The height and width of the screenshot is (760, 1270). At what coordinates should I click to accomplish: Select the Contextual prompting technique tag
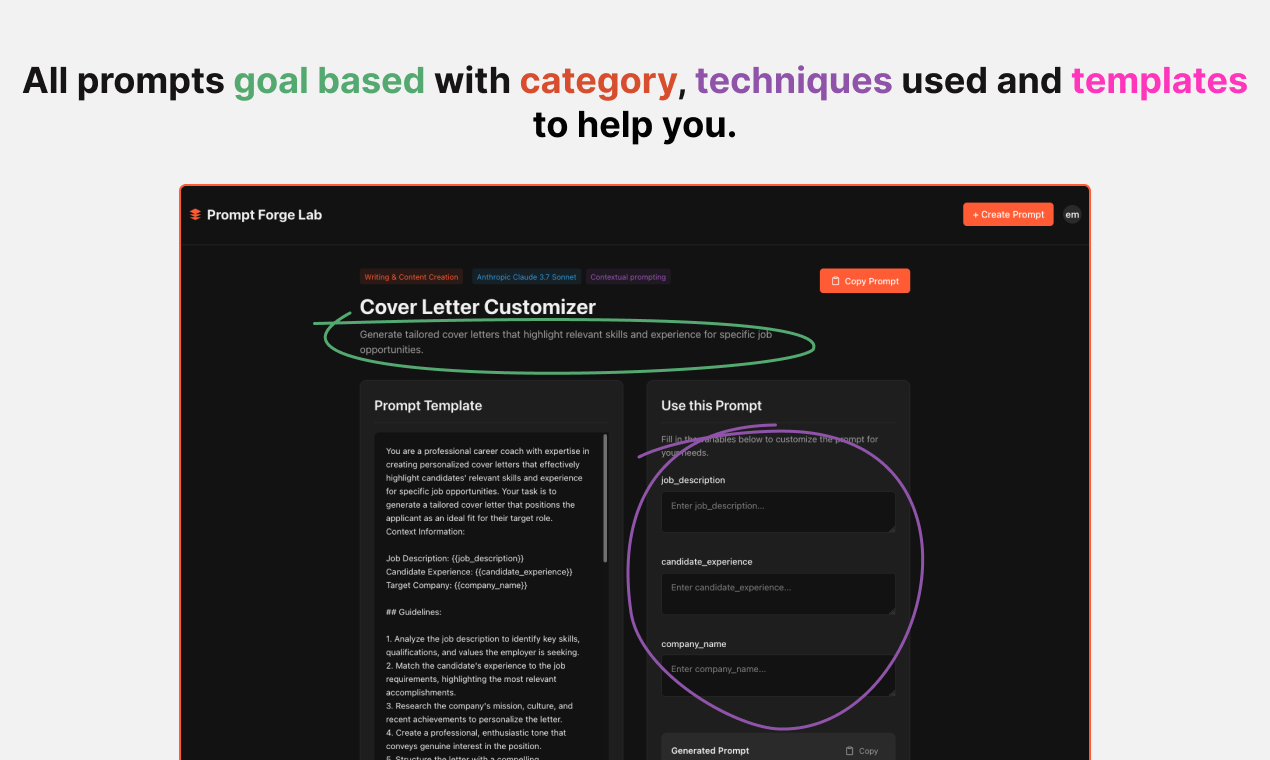628,277
